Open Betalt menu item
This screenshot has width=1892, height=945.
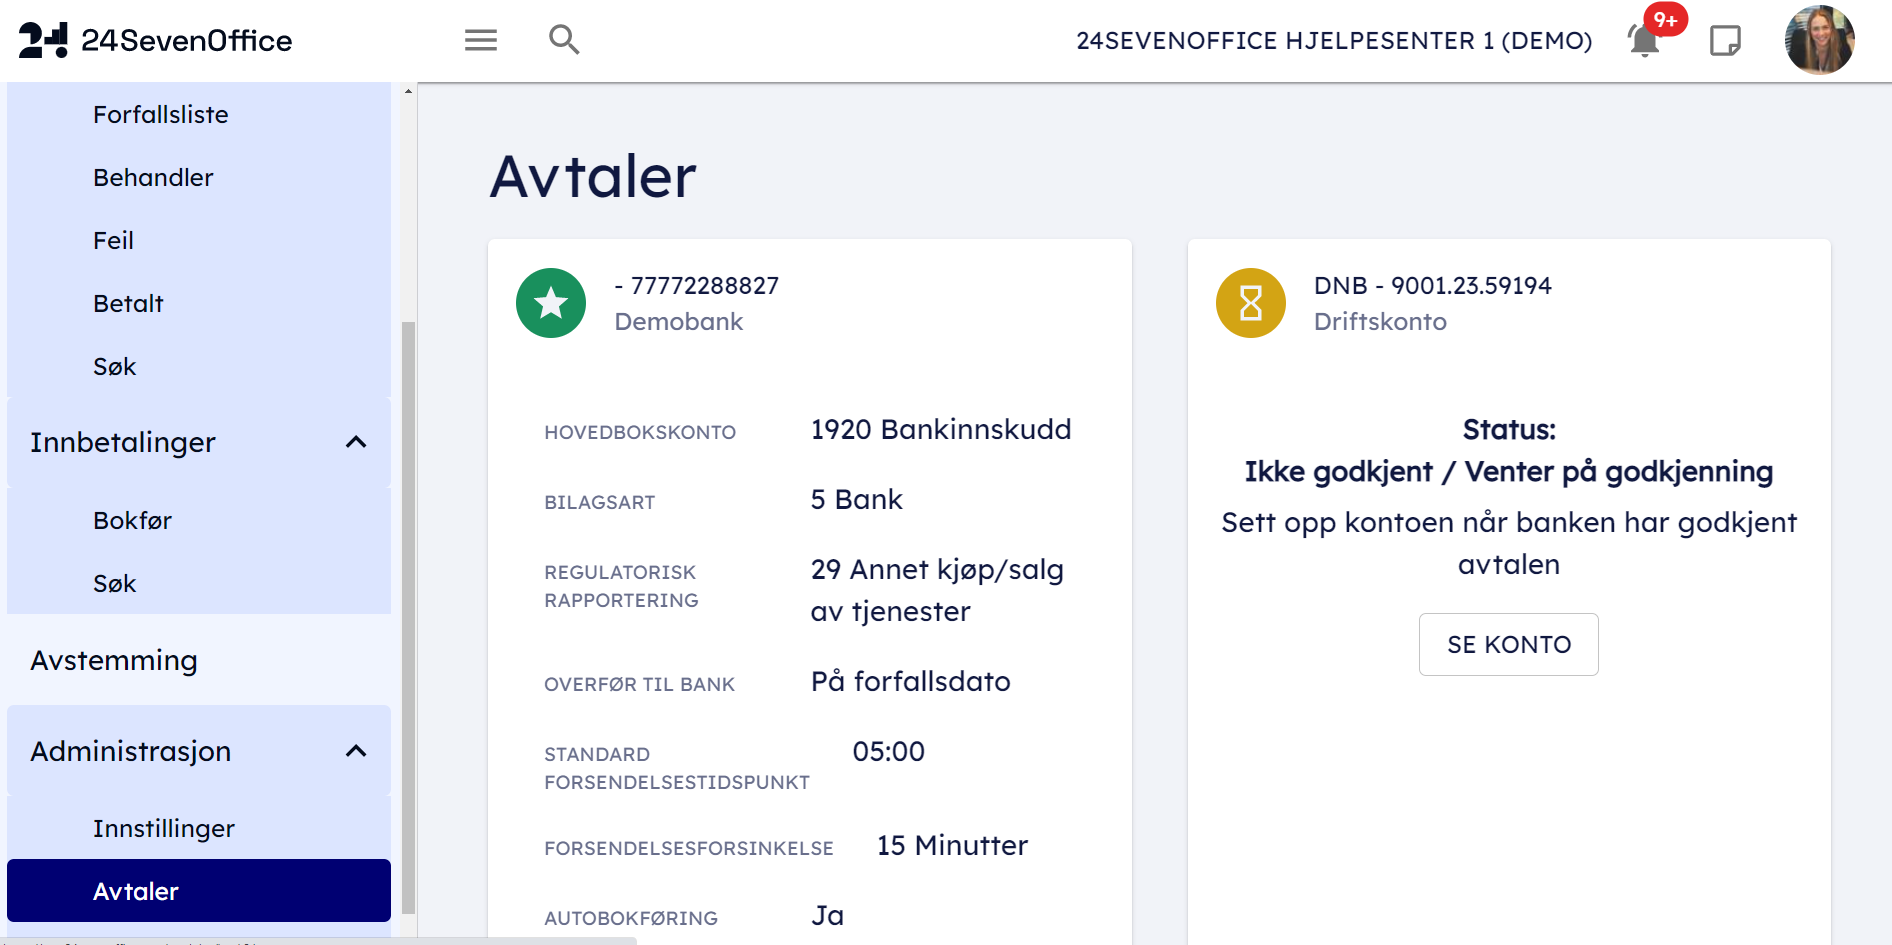coord(128,304)
